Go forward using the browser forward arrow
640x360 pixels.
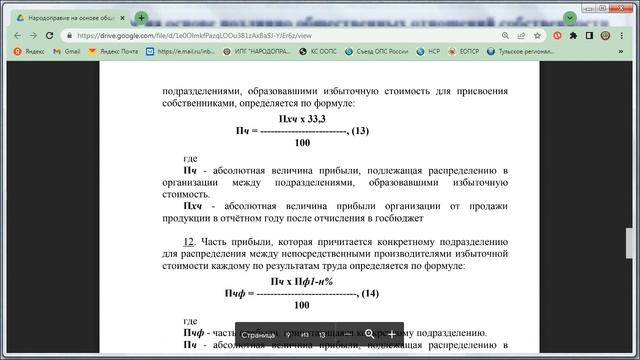click(33, 36)
